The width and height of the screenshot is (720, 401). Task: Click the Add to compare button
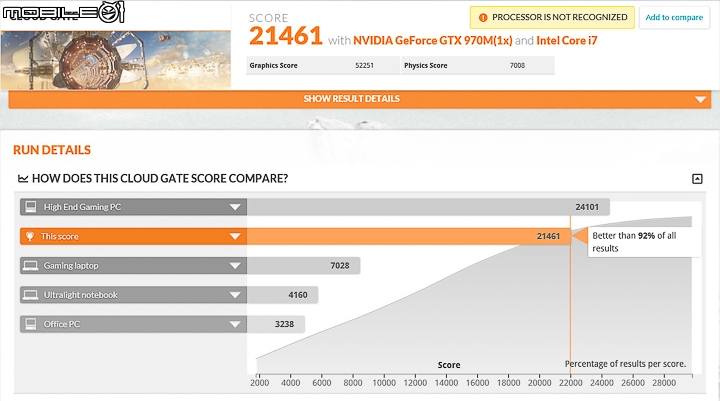[x=674, y=17]
